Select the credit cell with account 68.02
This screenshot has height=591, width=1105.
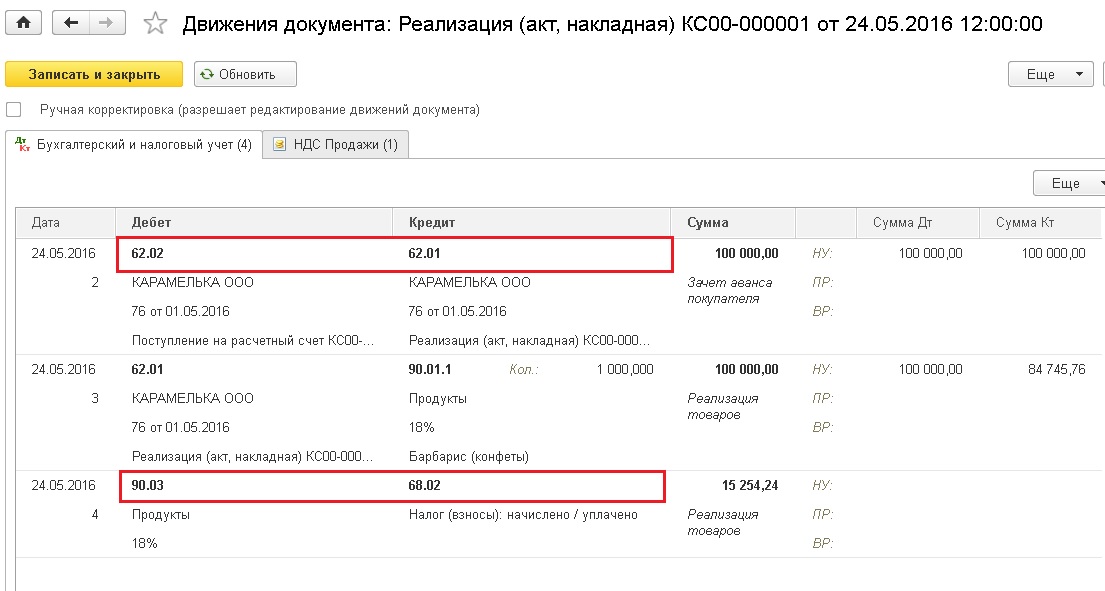click(425, 486)
